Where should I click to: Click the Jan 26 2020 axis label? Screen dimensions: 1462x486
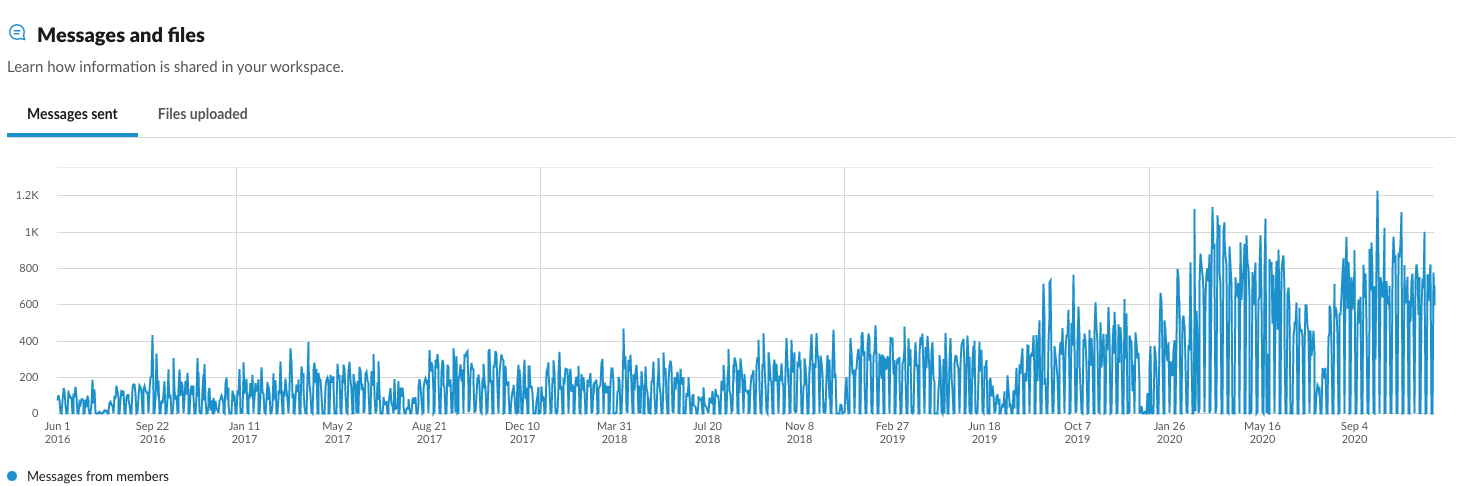tap(1169, 432)
